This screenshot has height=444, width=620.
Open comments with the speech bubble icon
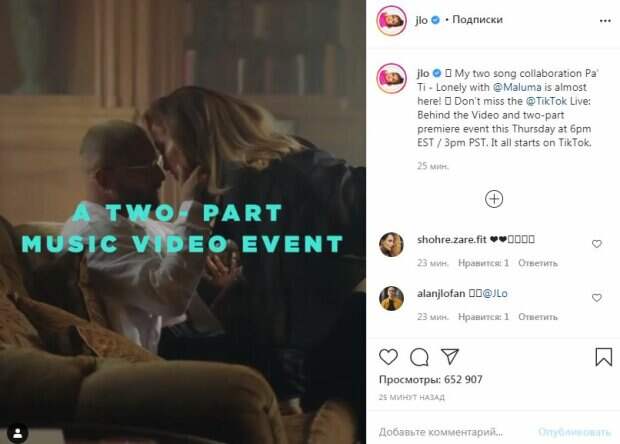(419, 357)
